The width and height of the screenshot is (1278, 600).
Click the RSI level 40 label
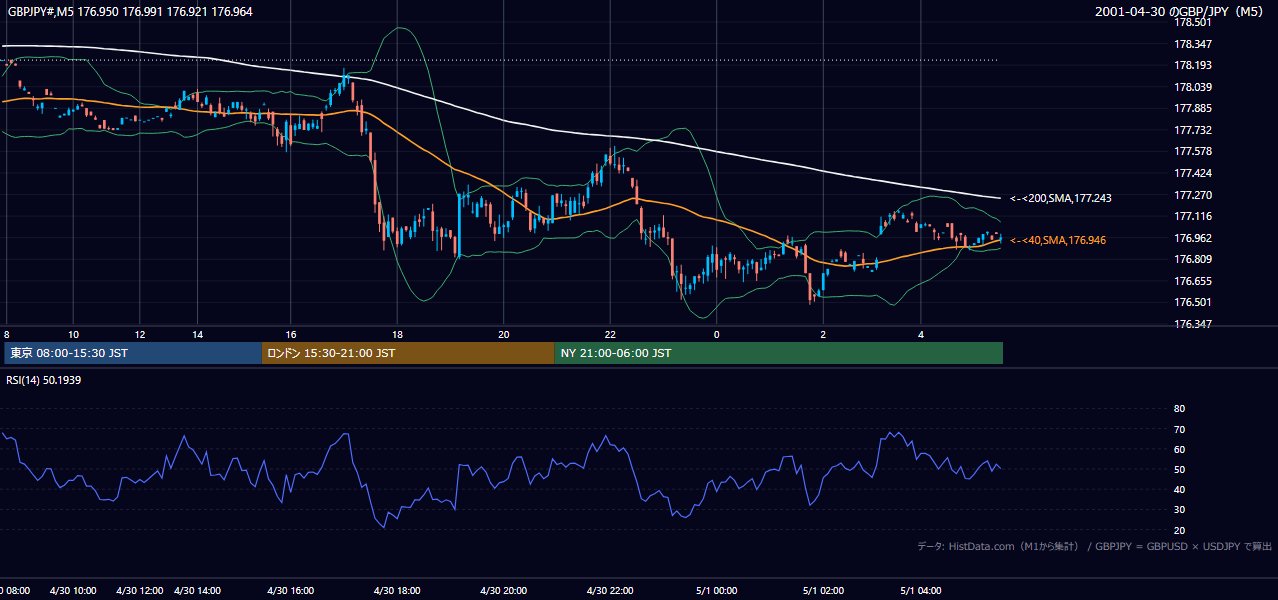(1179, 489)
